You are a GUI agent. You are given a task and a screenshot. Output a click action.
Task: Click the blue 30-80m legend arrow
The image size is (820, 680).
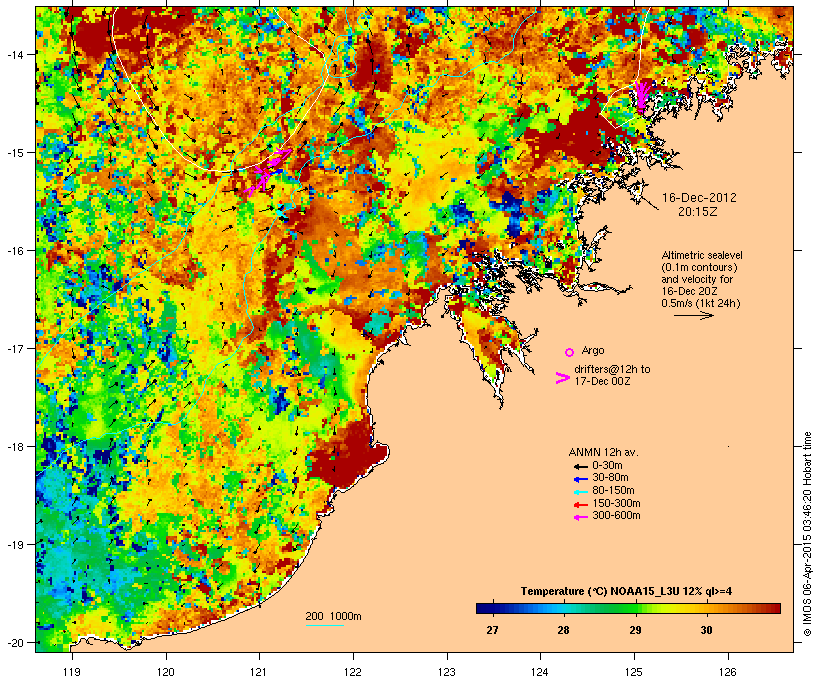tap(580, 479)
